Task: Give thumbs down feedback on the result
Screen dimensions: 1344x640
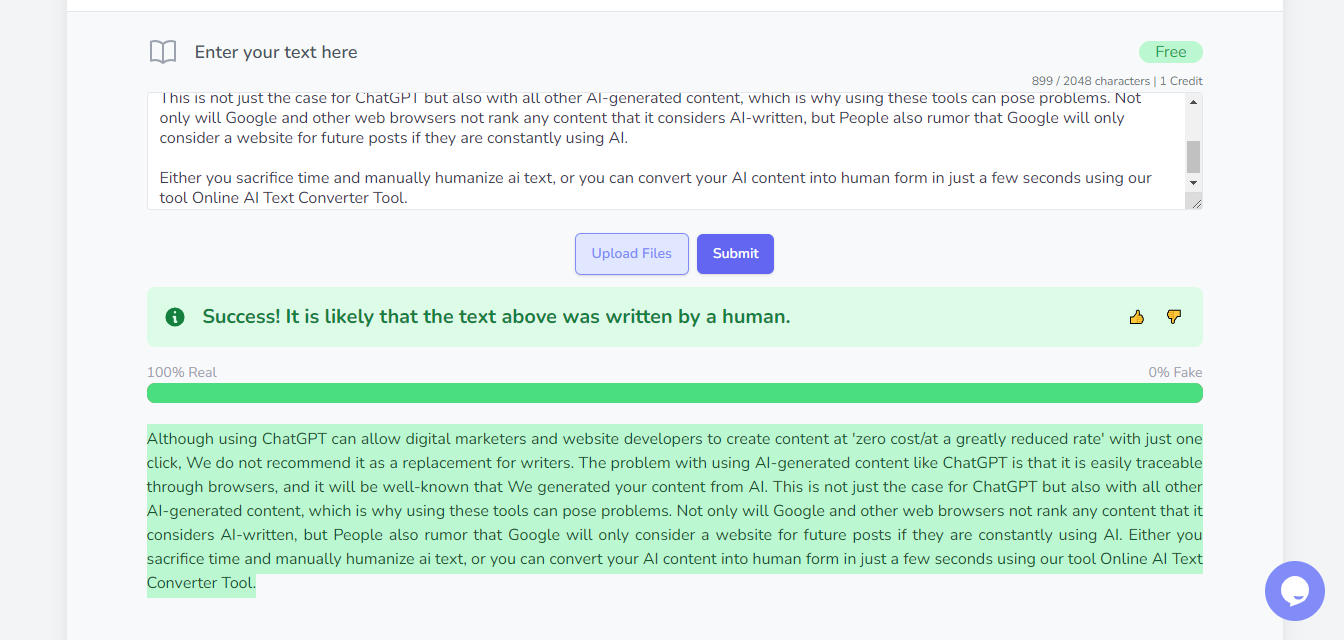Action: 1174,317
